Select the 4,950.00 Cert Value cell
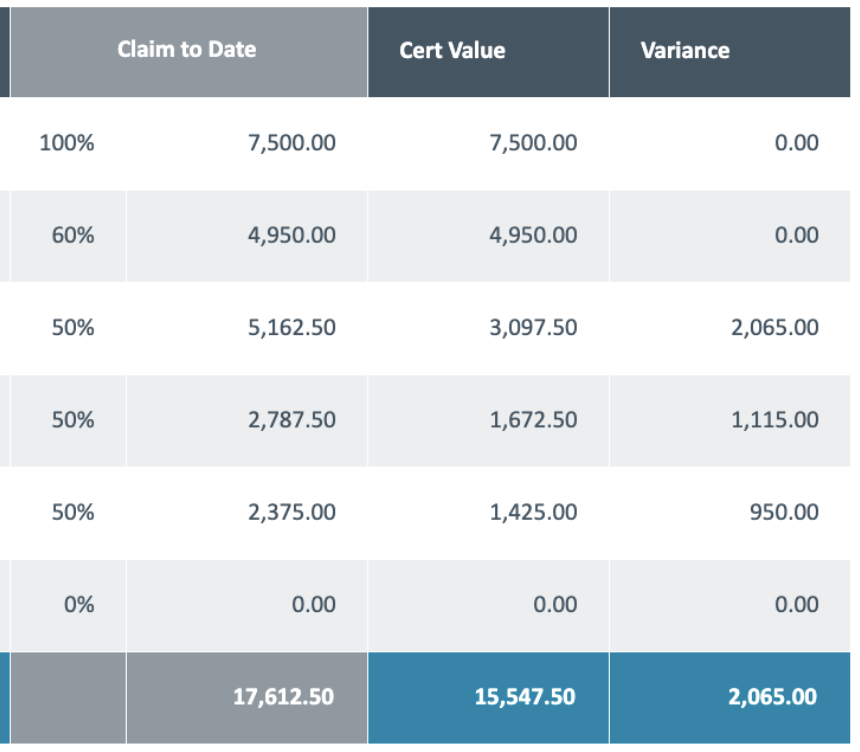860x752 pixels. (x=533, y=236)
